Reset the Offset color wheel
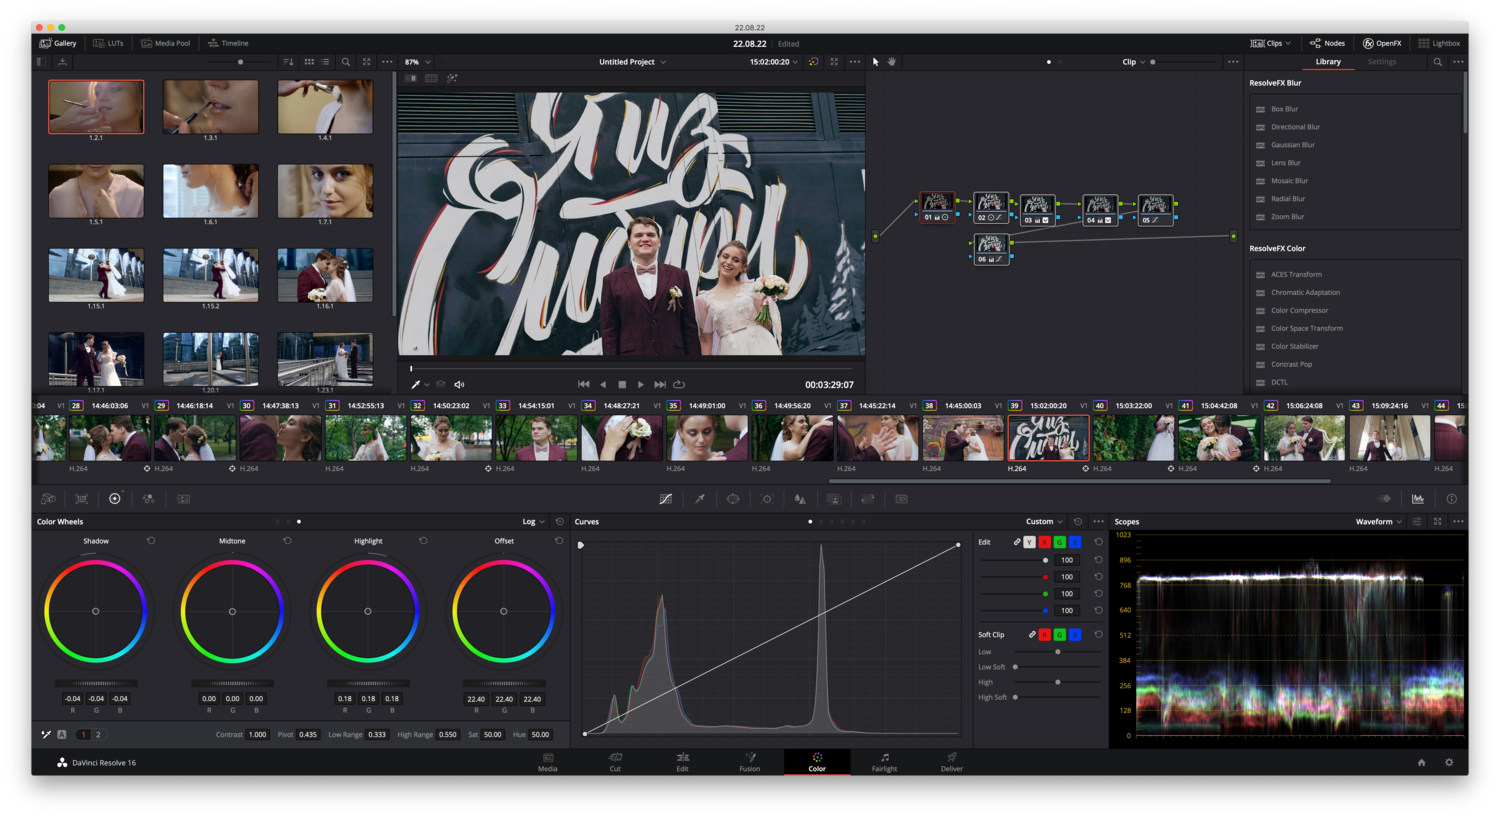The height and width of the screenshot is (817, 1500). coord(559,541)
